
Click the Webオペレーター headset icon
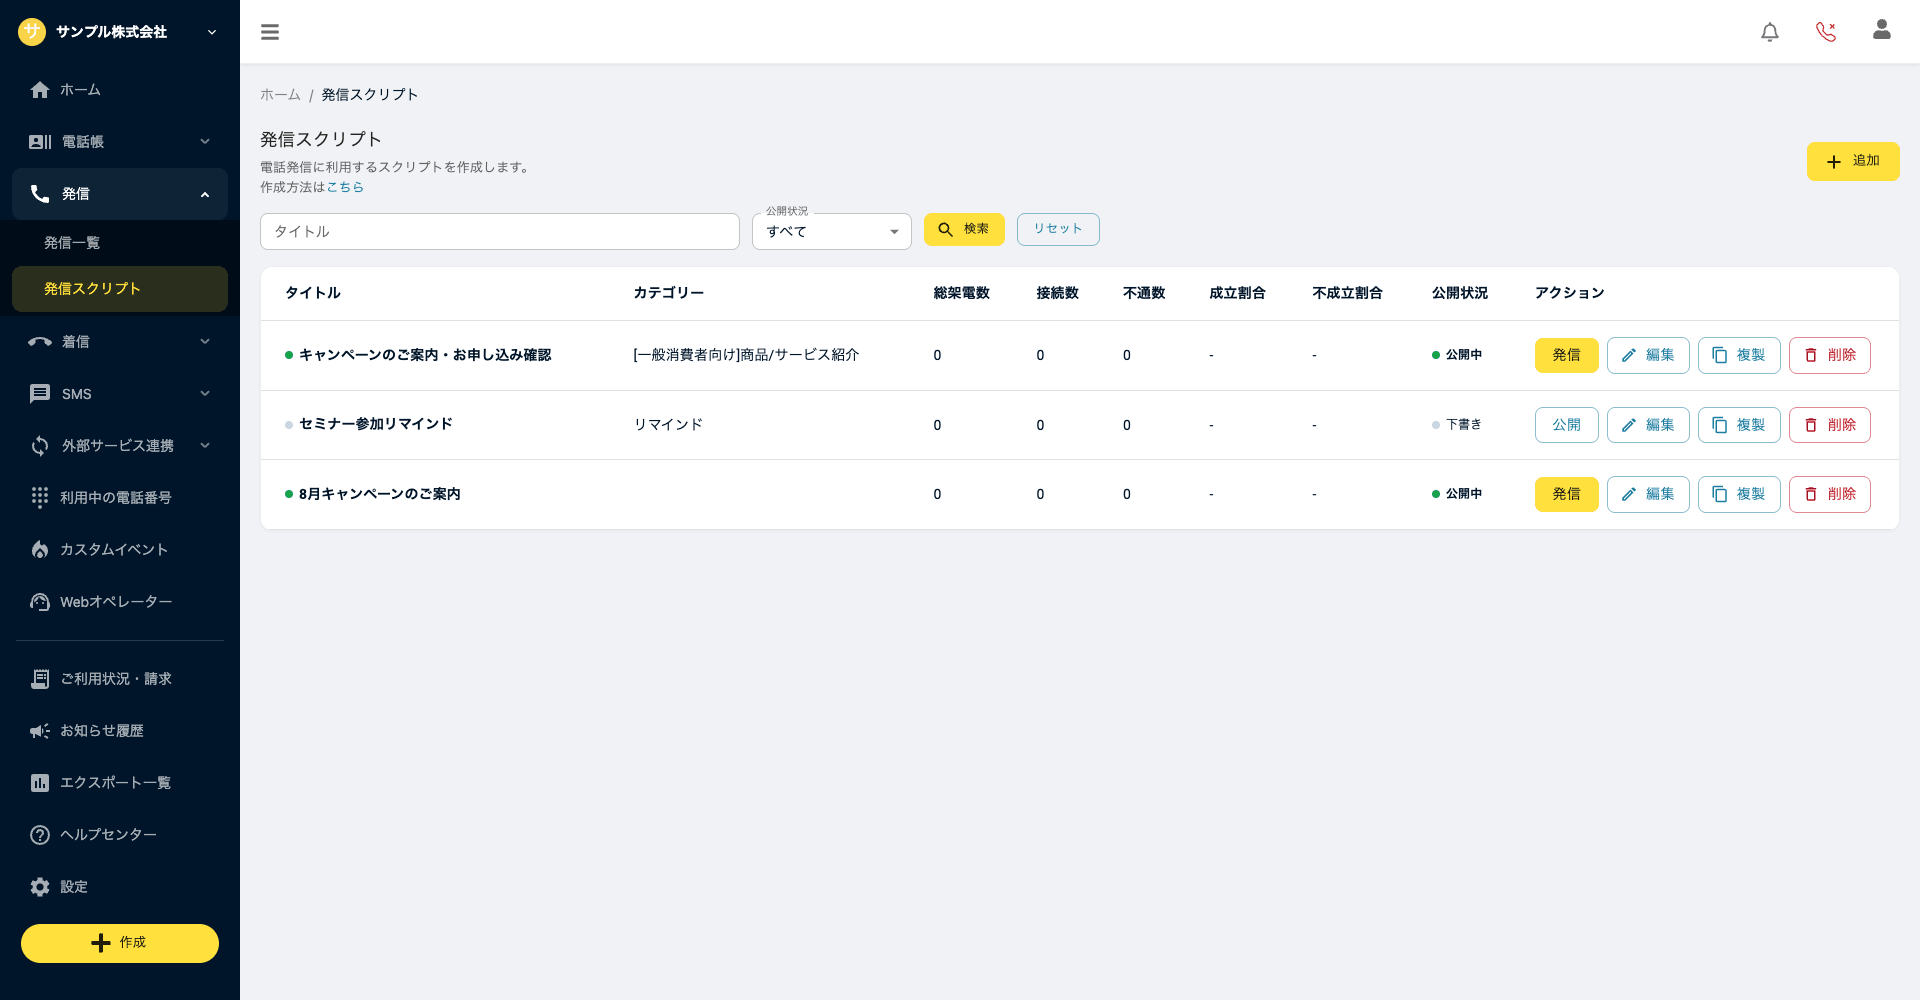tap(40, 602)
